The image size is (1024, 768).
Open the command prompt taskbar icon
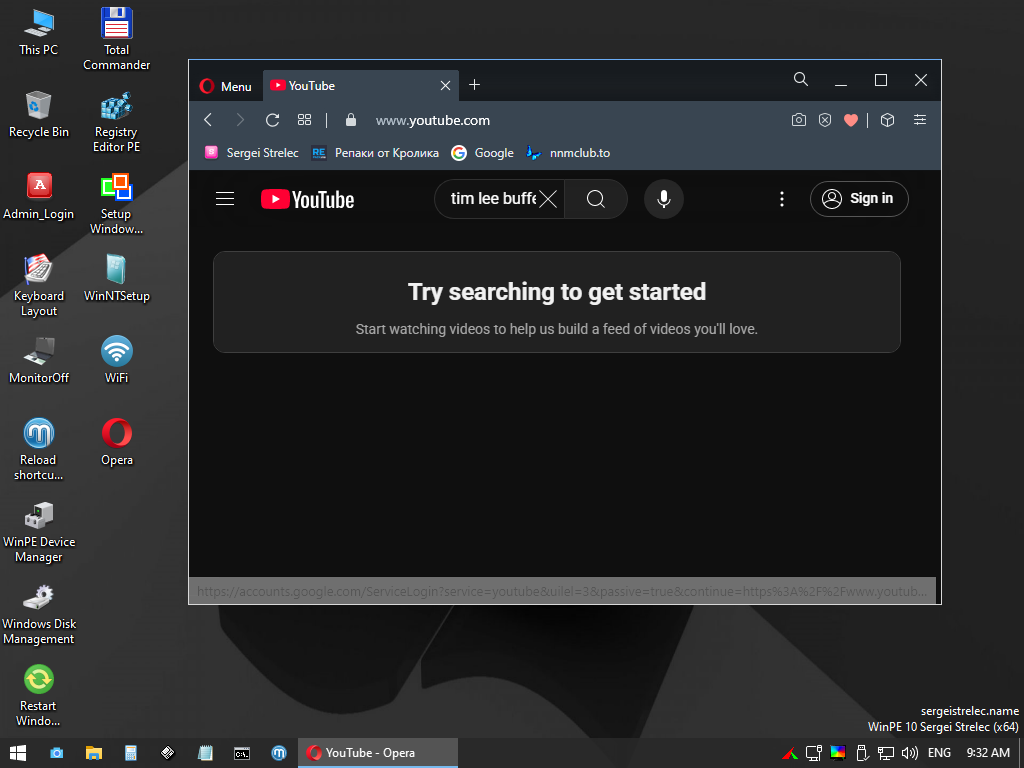pos(242,753)
